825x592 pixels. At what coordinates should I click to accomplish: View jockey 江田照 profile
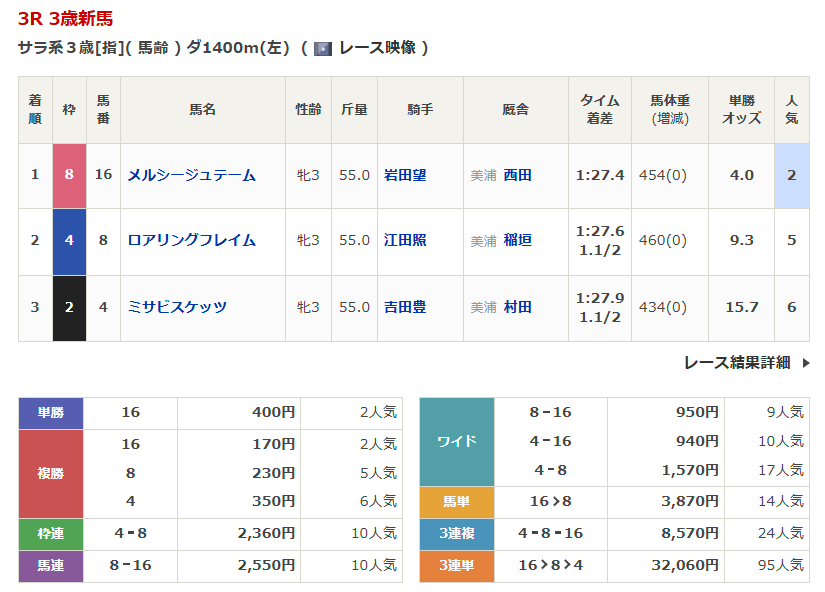pos(405,240)
